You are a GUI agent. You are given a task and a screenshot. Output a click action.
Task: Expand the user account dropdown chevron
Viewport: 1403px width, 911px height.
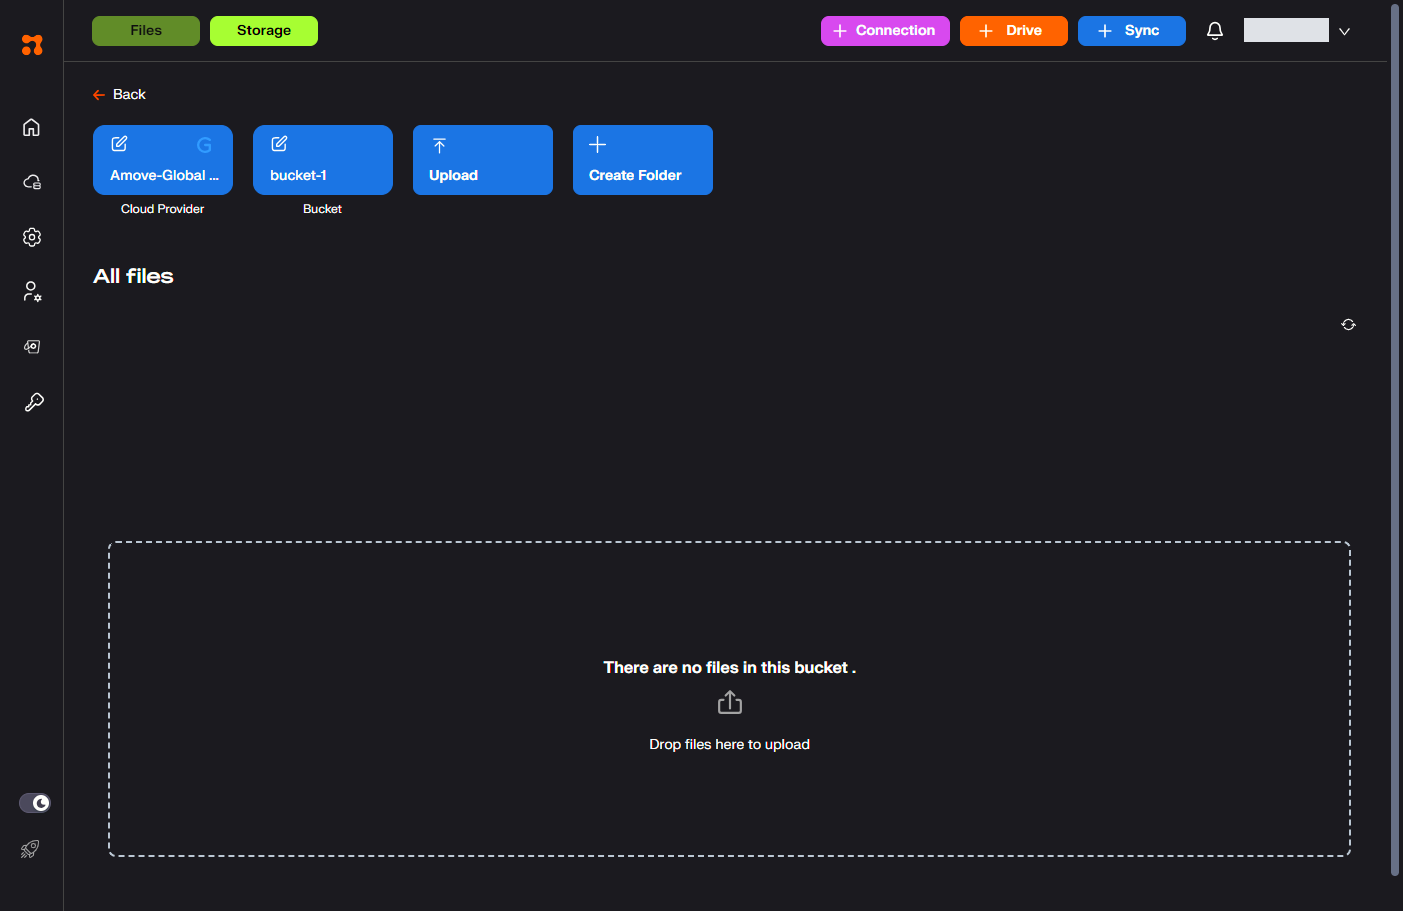click(1344, 32)
